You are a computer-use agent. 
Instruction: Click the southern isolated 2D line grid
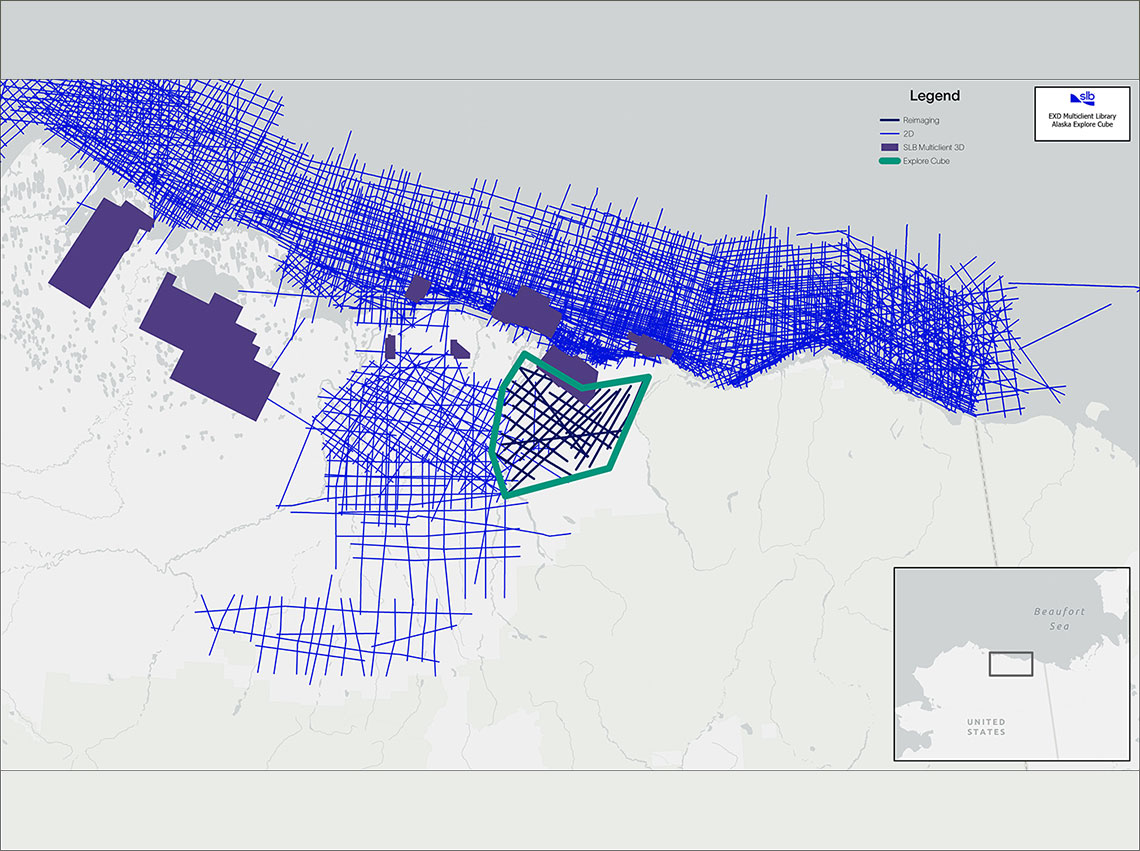[333, 634]
